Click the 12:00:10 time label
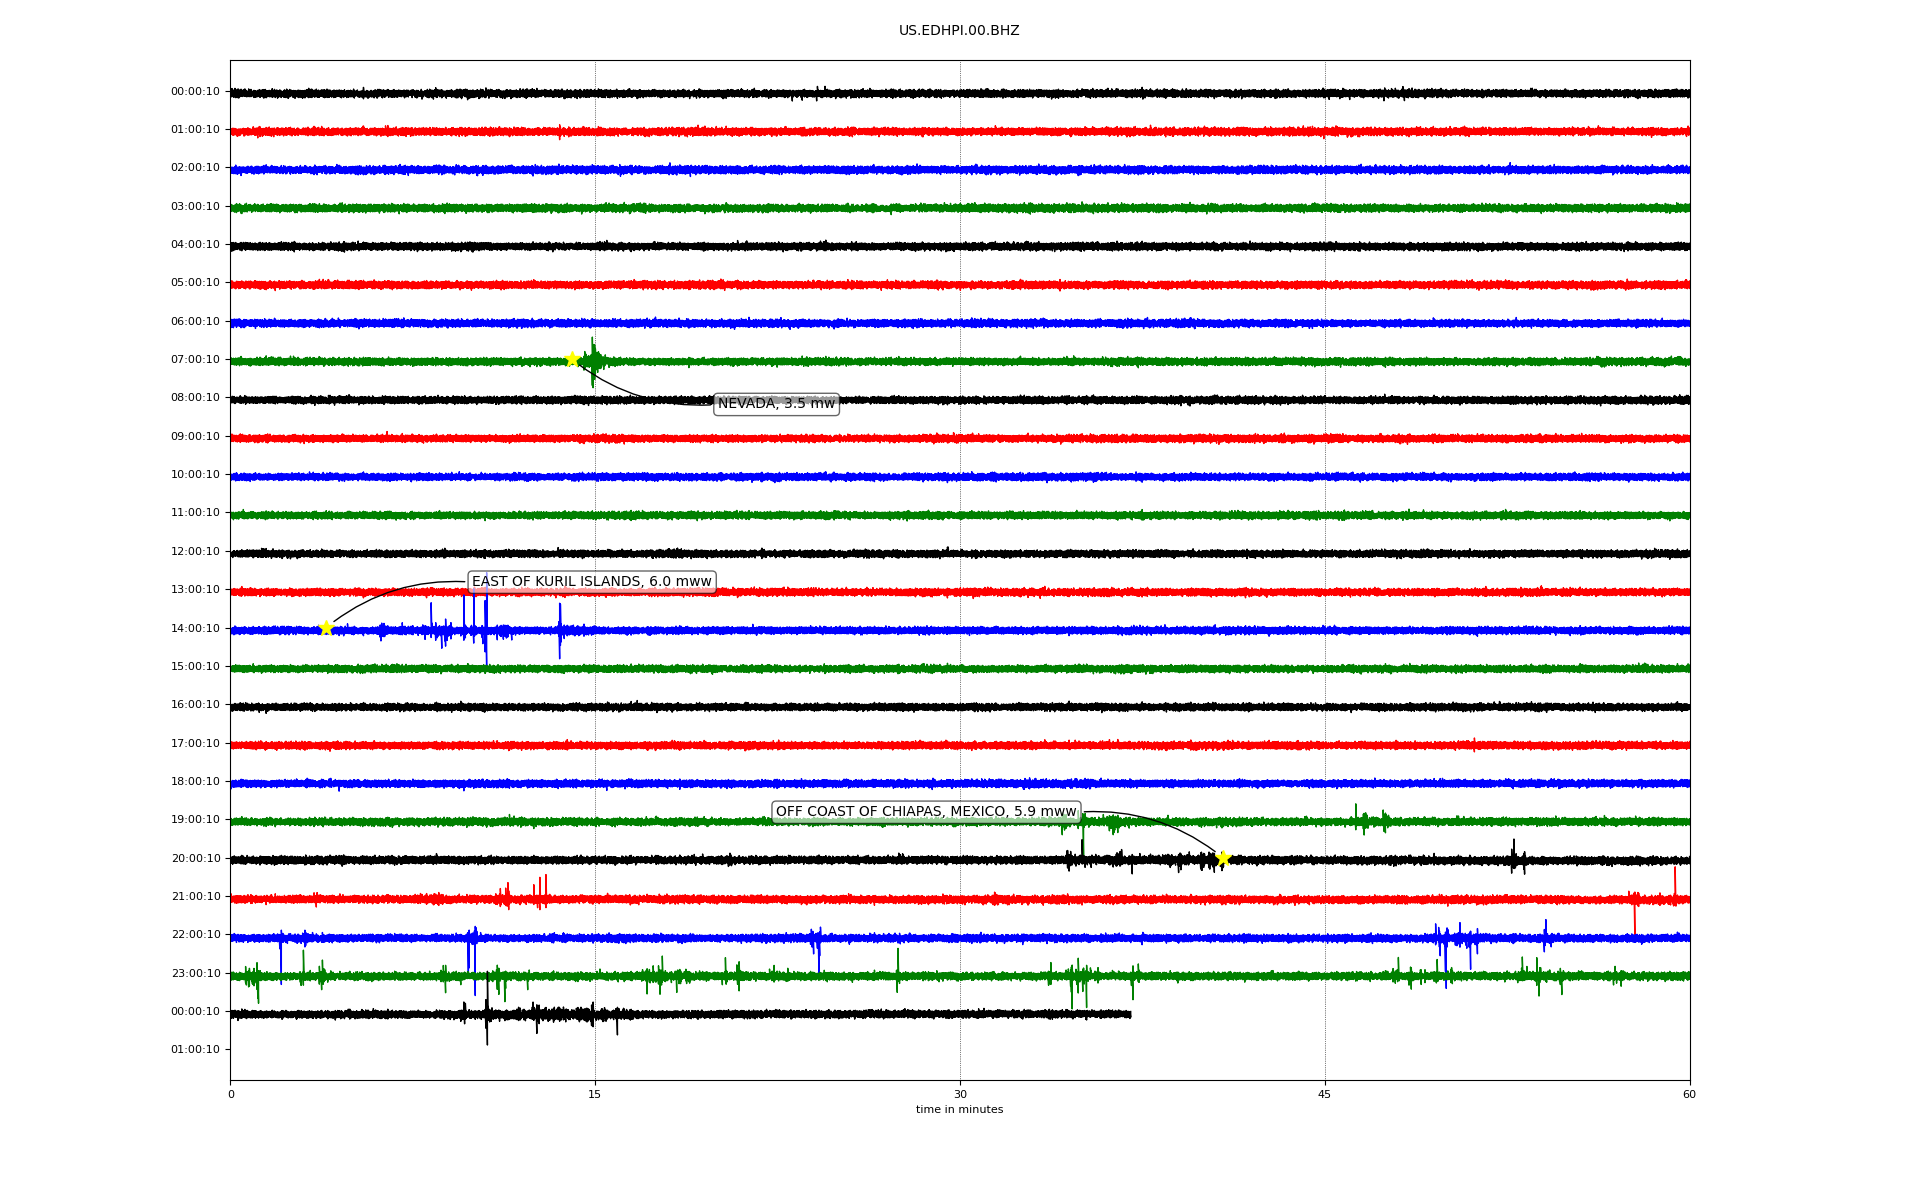Image resolution: width=1920 pixels, height=1200 pixels. tap(195, 552)
